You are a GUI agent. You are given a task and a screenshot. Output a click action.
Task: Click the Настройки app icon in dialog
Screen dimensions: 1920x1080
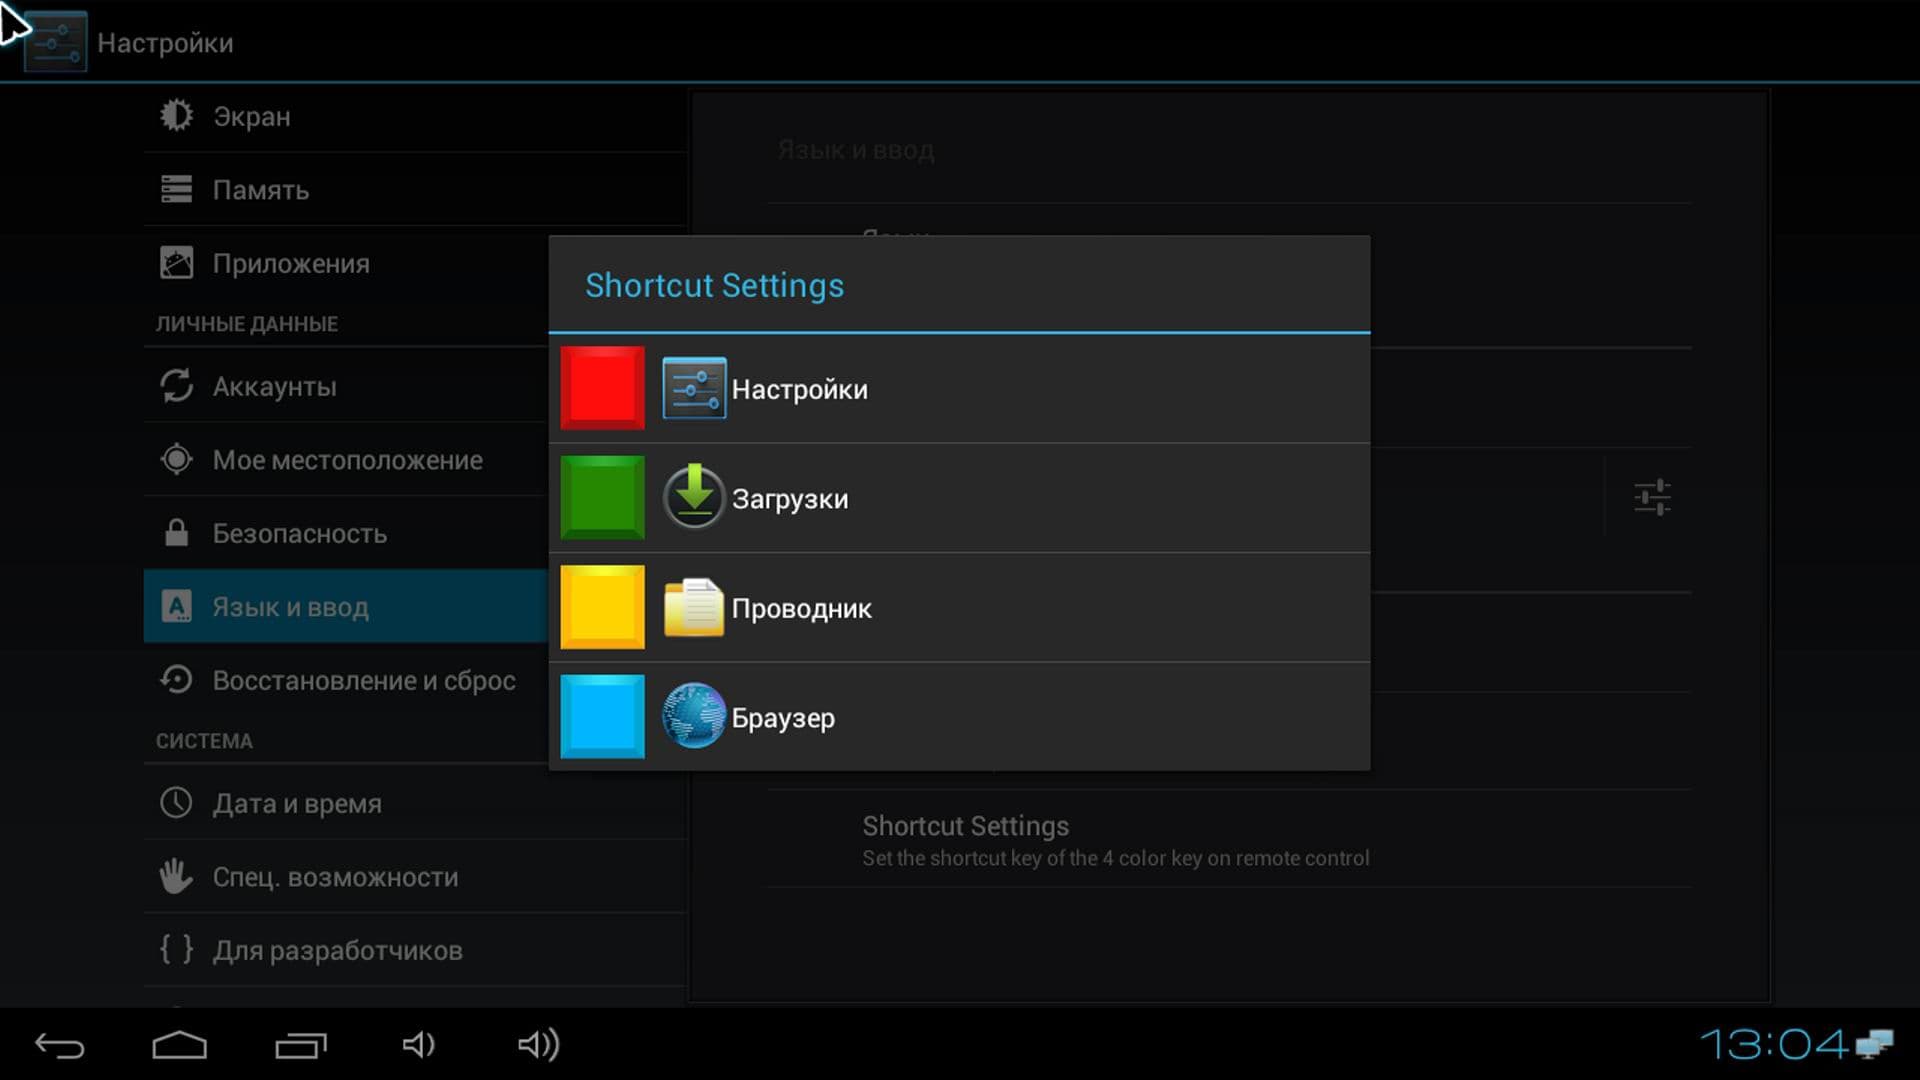(694, 388)
